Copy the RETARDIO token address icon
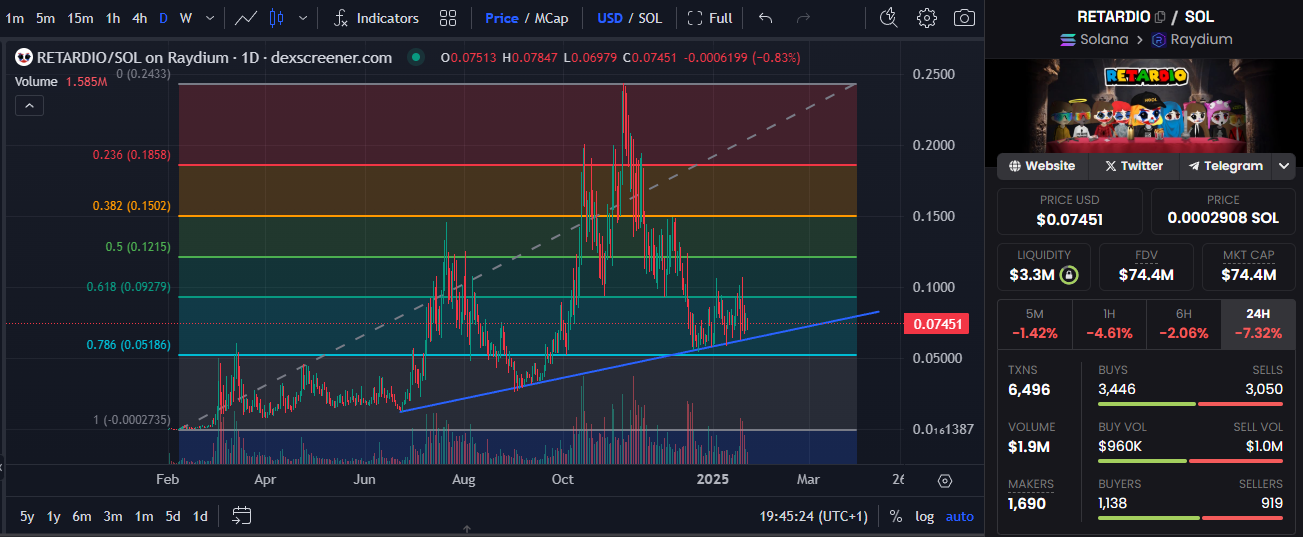1303x537 pixels. [x=1160, y=17]
